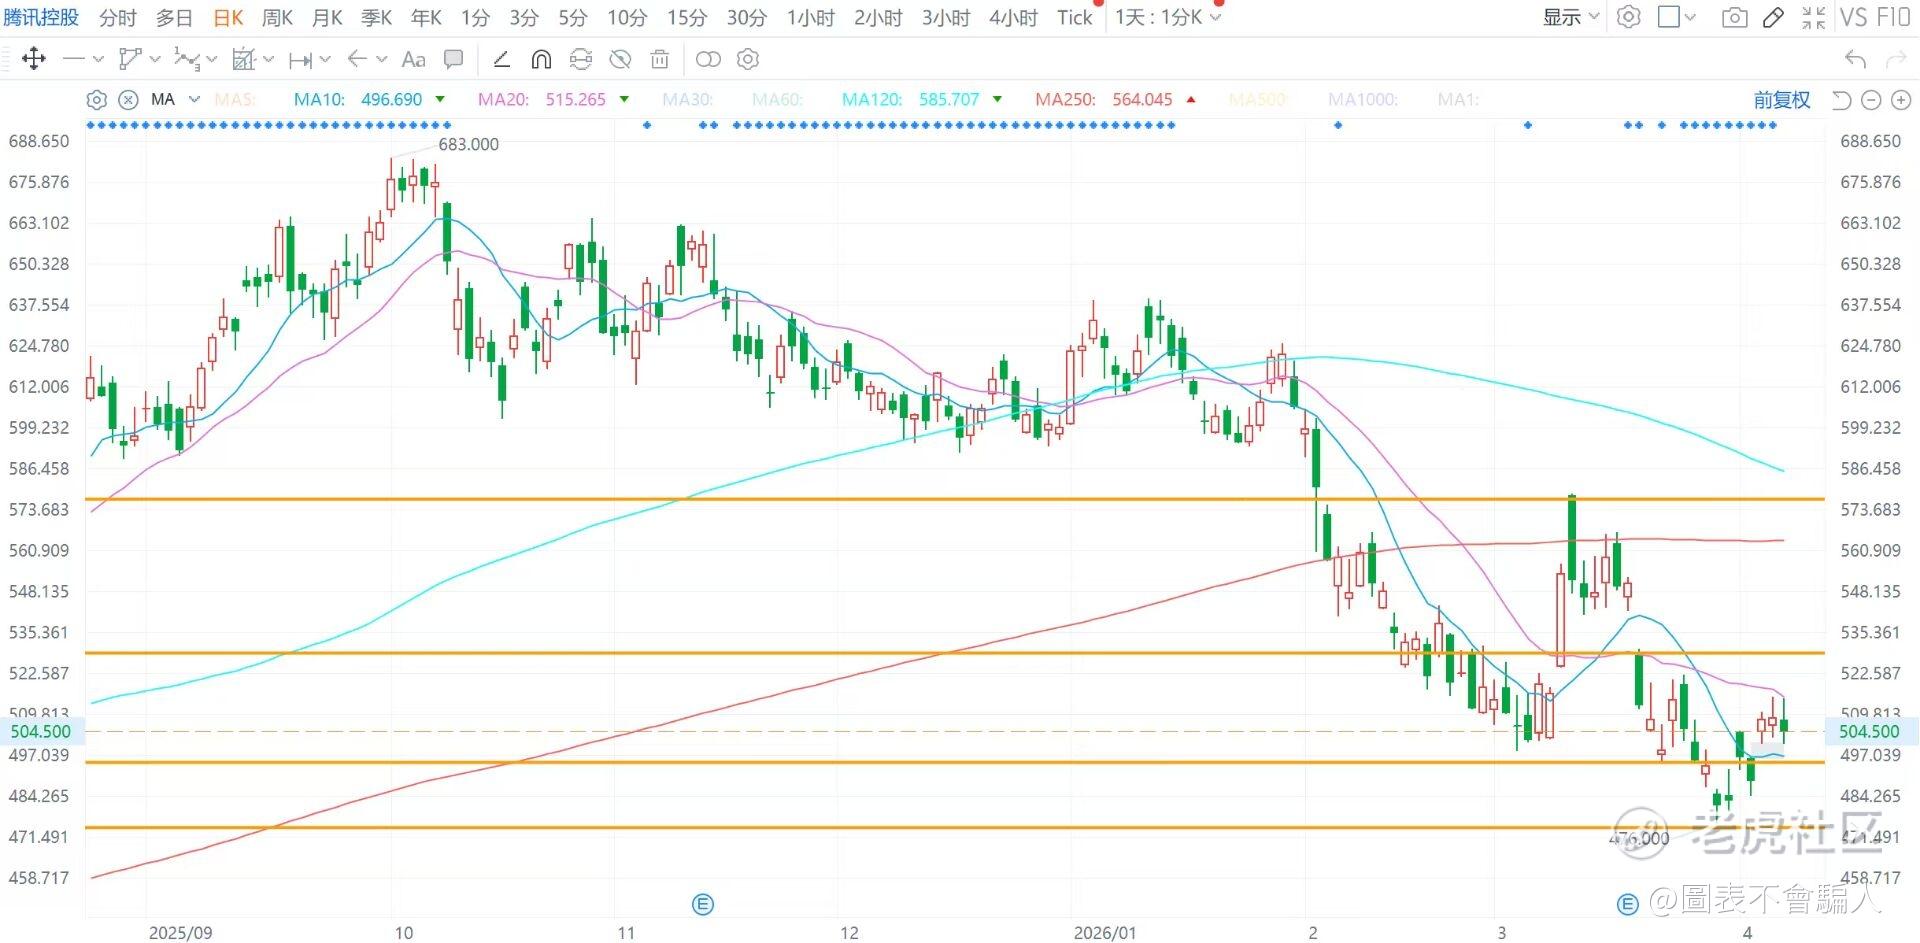This screenshot has height=943, width=1920.
Task: Take a chart screenshot with camera icon
Action: click(x=1734, y=17)
